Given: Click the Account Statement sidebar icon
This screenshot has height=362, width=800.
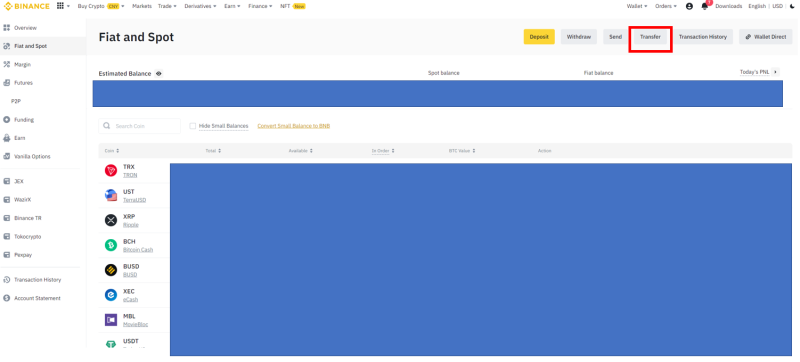Looking at the screenshot, I should pos(7,298).
